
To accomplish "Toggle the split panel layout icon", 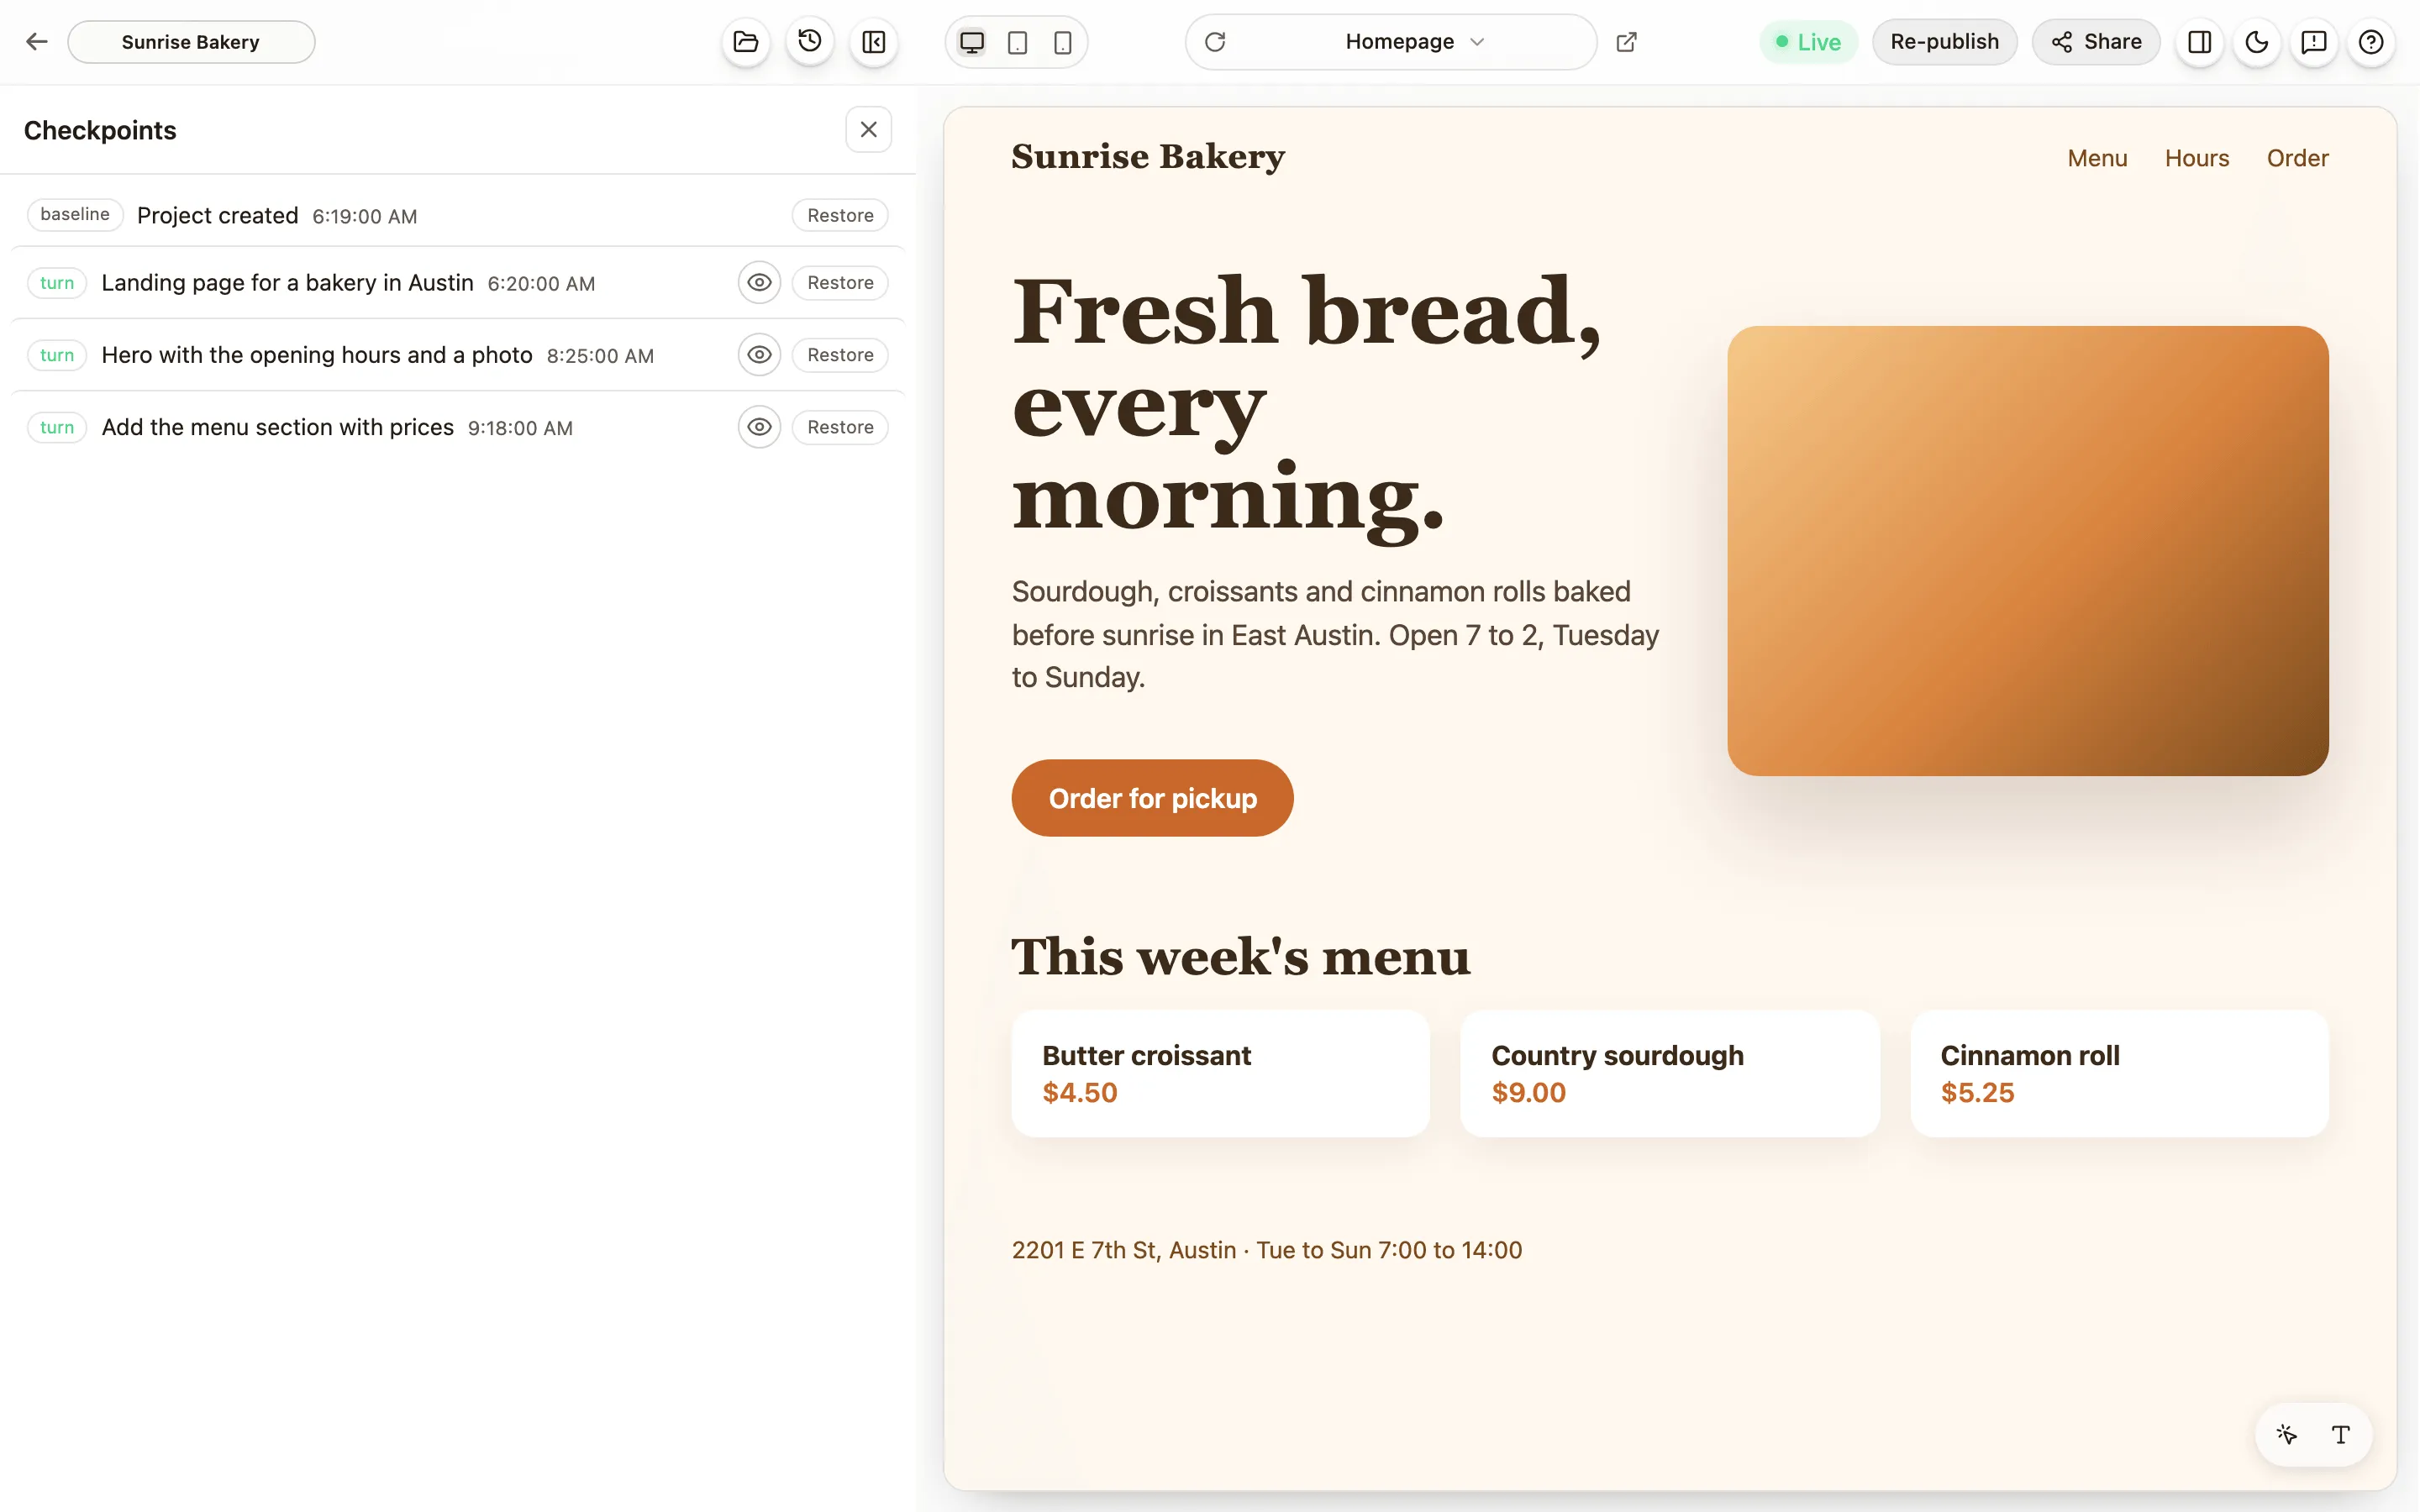I will [2200, 42].
